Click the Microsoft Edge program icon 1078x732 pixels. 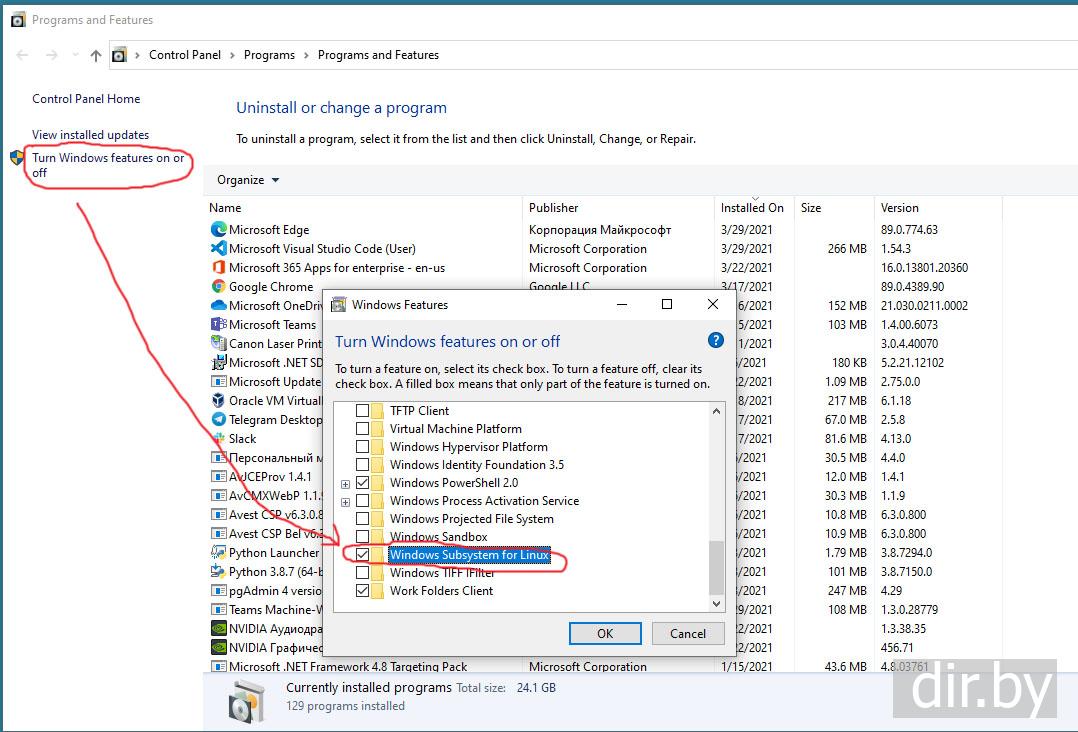click(x=218, y=230)
